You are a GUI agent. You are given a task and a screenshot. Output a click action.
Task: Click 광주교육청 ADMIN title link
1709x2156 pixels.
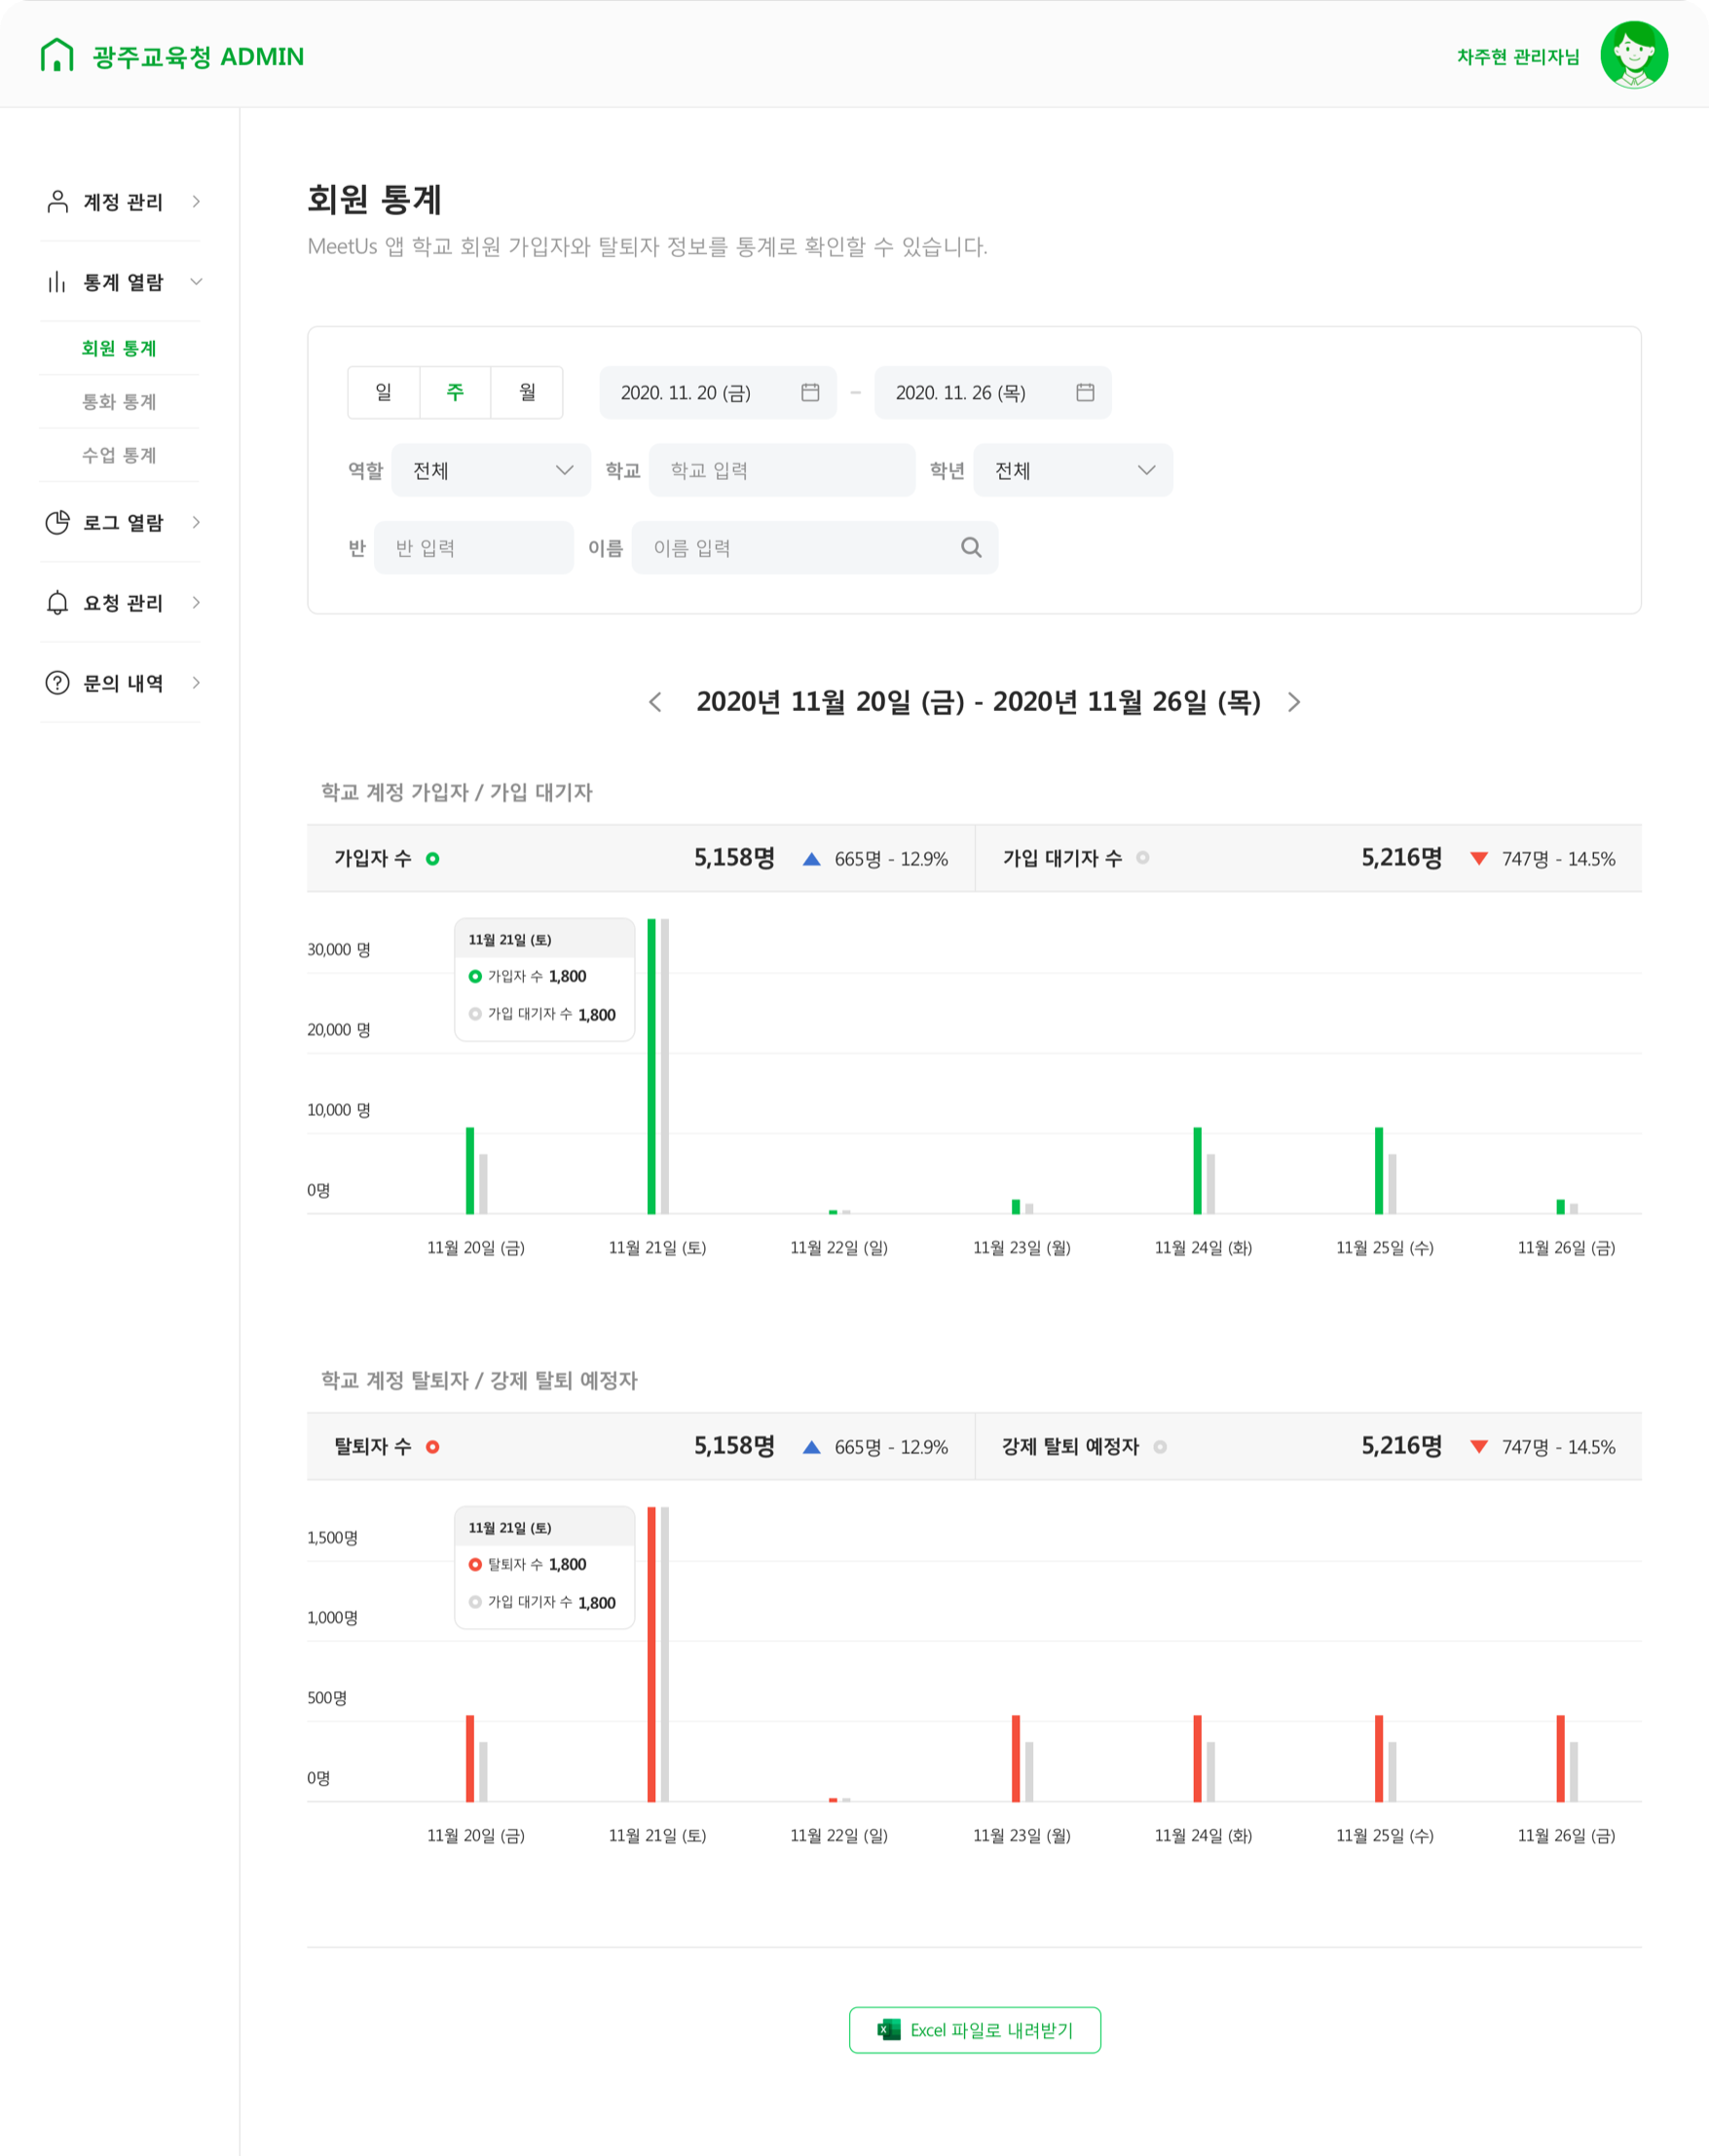tap(198, 56)
